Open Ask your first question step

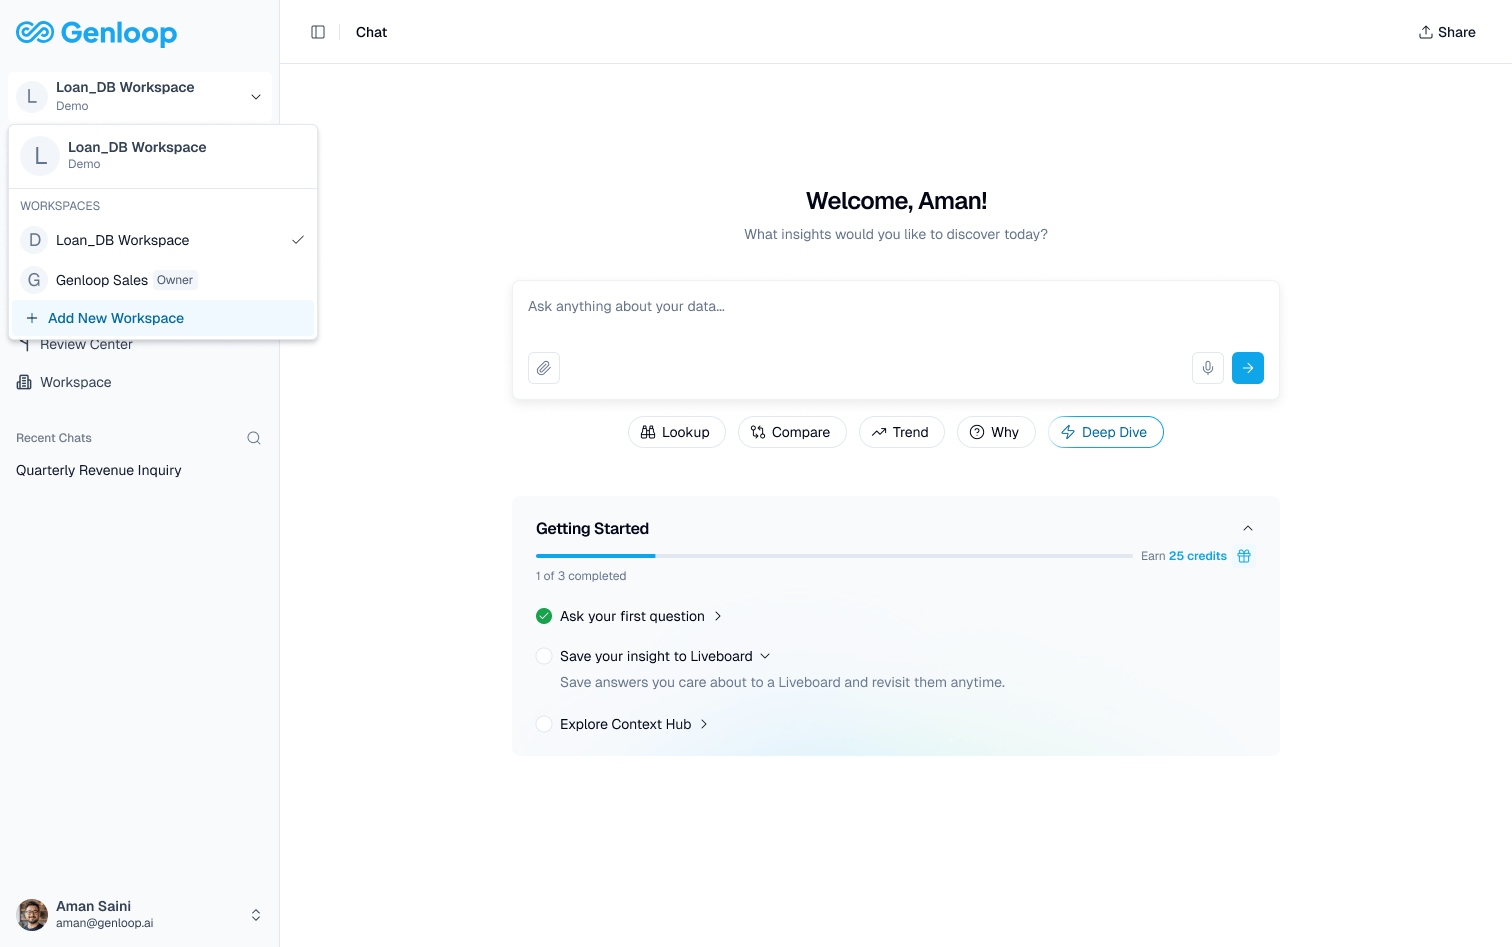[641, 616]
